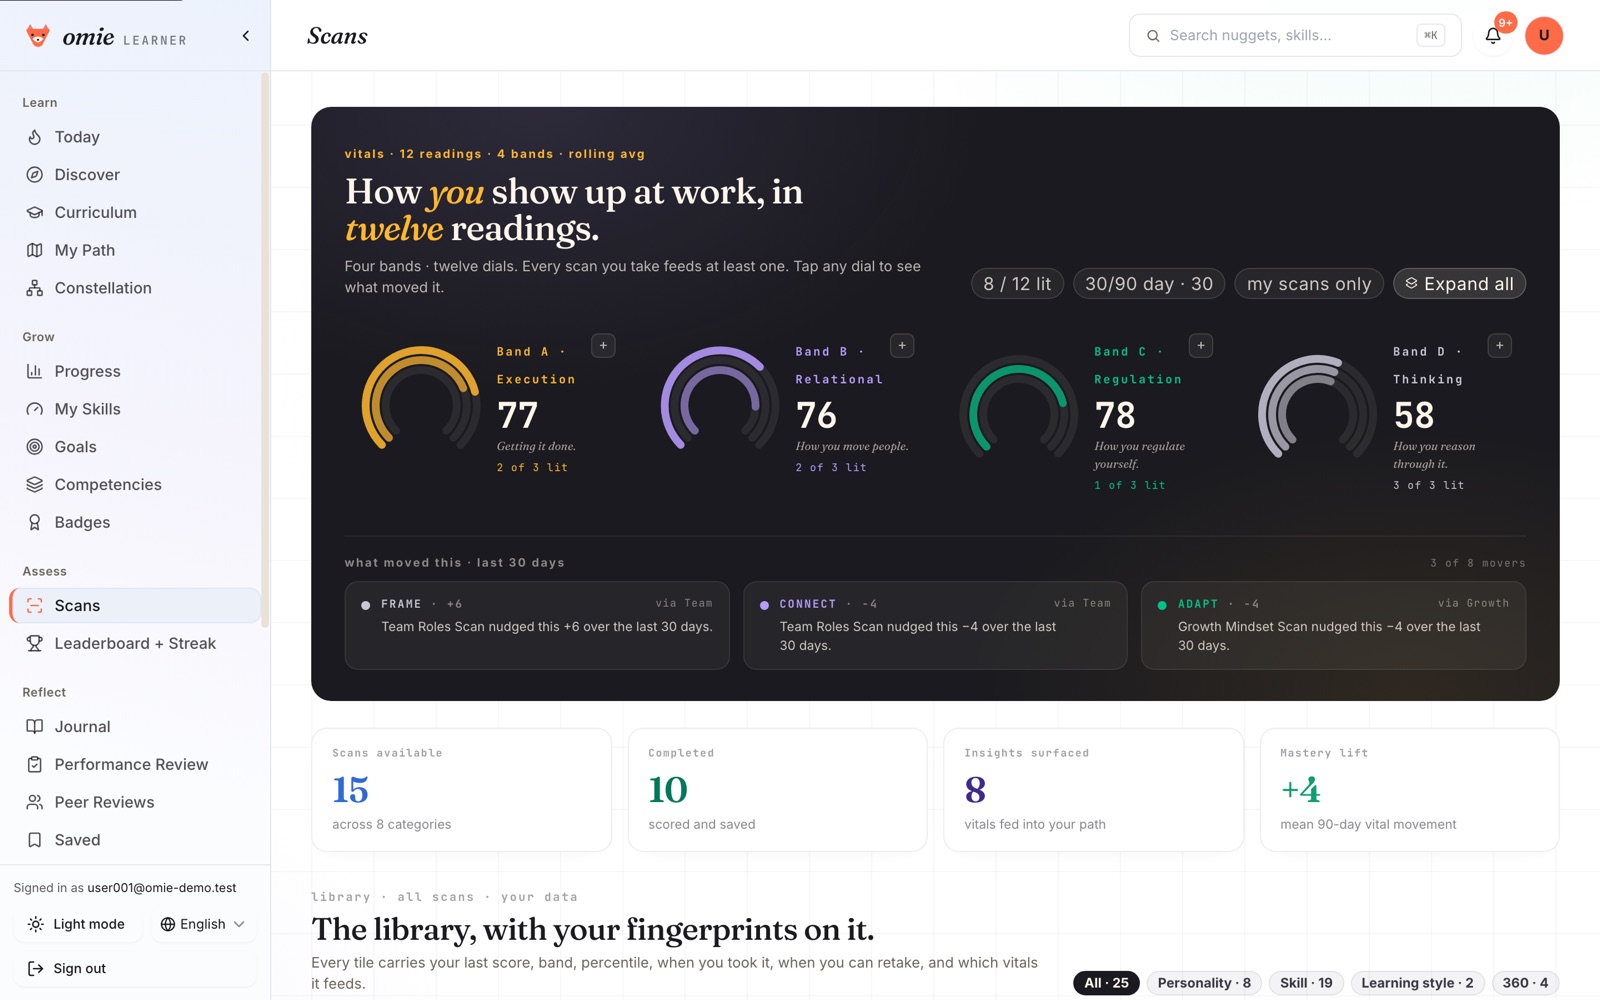Open My Path via its map icon
Viewport: 1600px width, 1000px height.
35,250
